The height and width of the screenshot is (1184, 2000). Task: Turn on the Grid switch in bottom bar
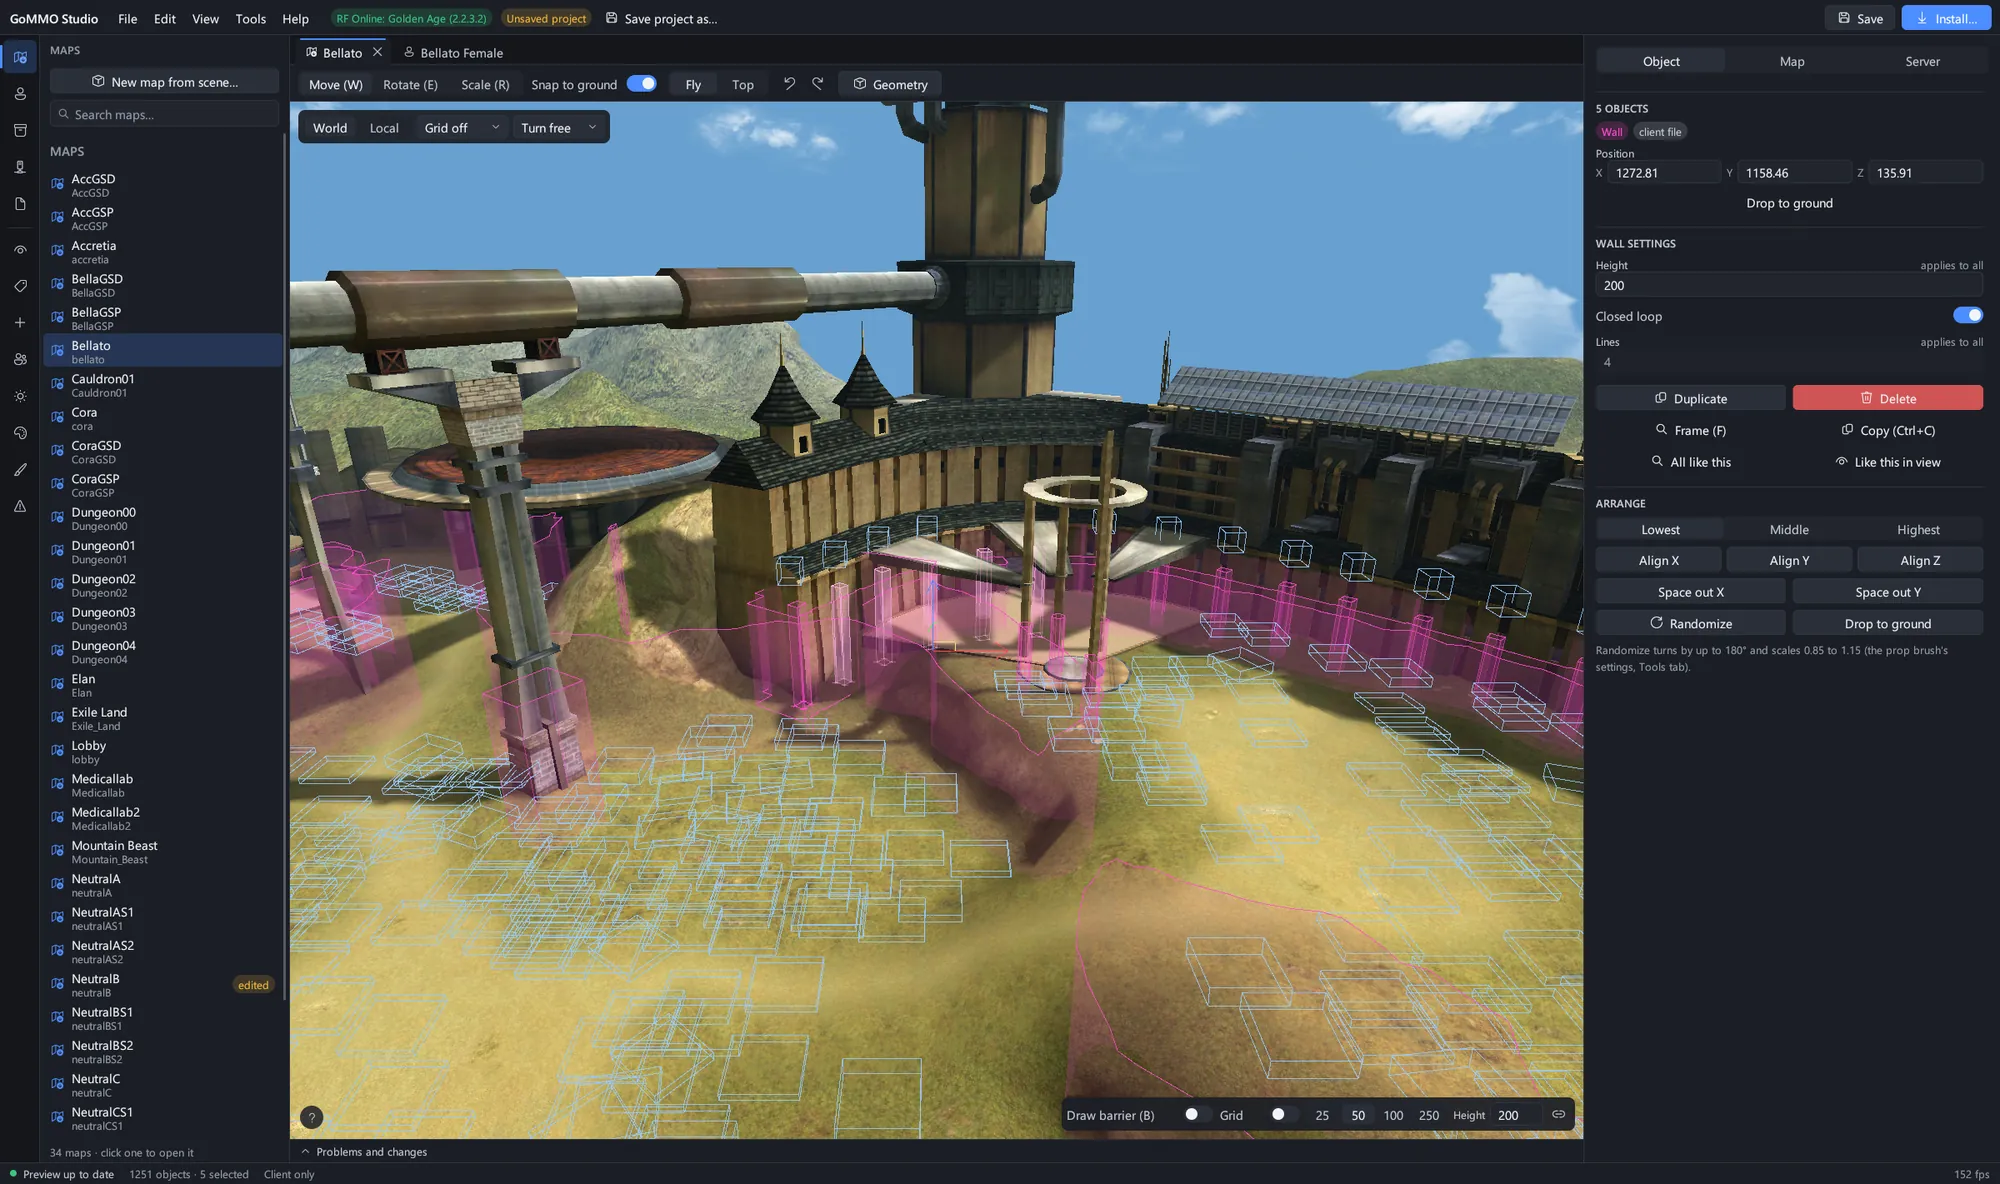point(1282,1114)
